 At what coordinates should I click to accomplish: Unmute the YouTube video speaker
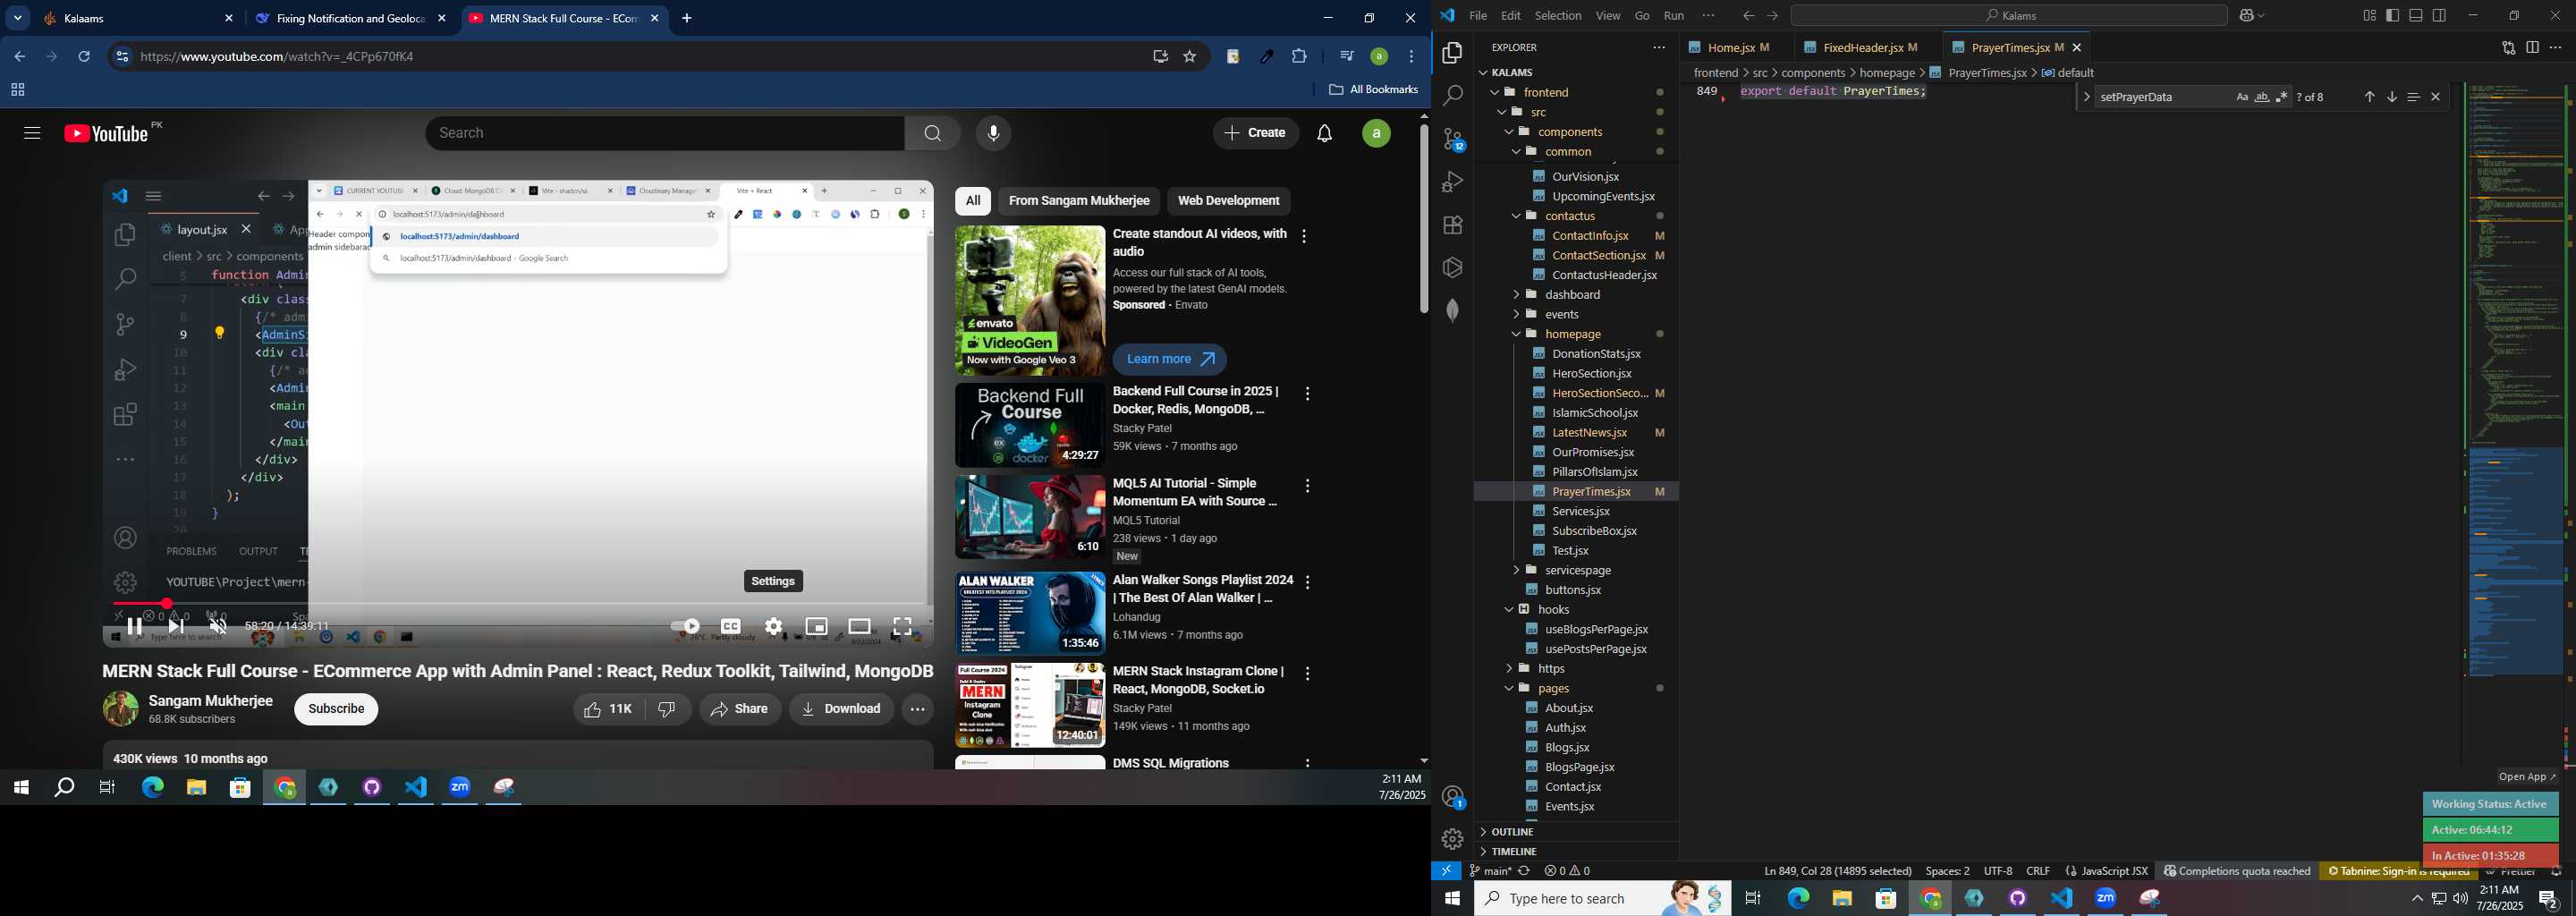pyautogui.click(x=218, y=627)
